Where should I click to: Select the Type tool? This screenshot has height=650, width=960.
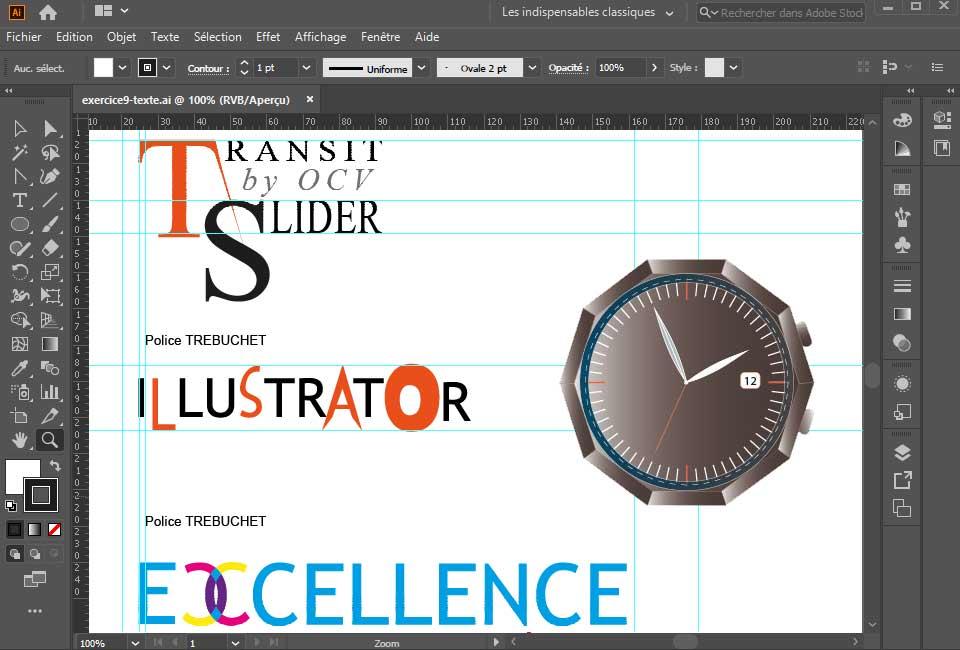pos(20,200)
